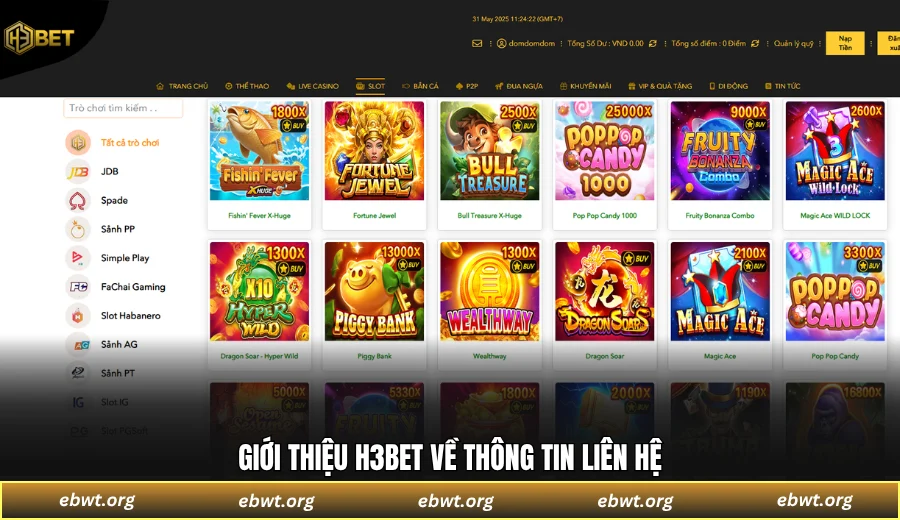Click the H3BET logo
Screen dimensions: 900x520
39,38
